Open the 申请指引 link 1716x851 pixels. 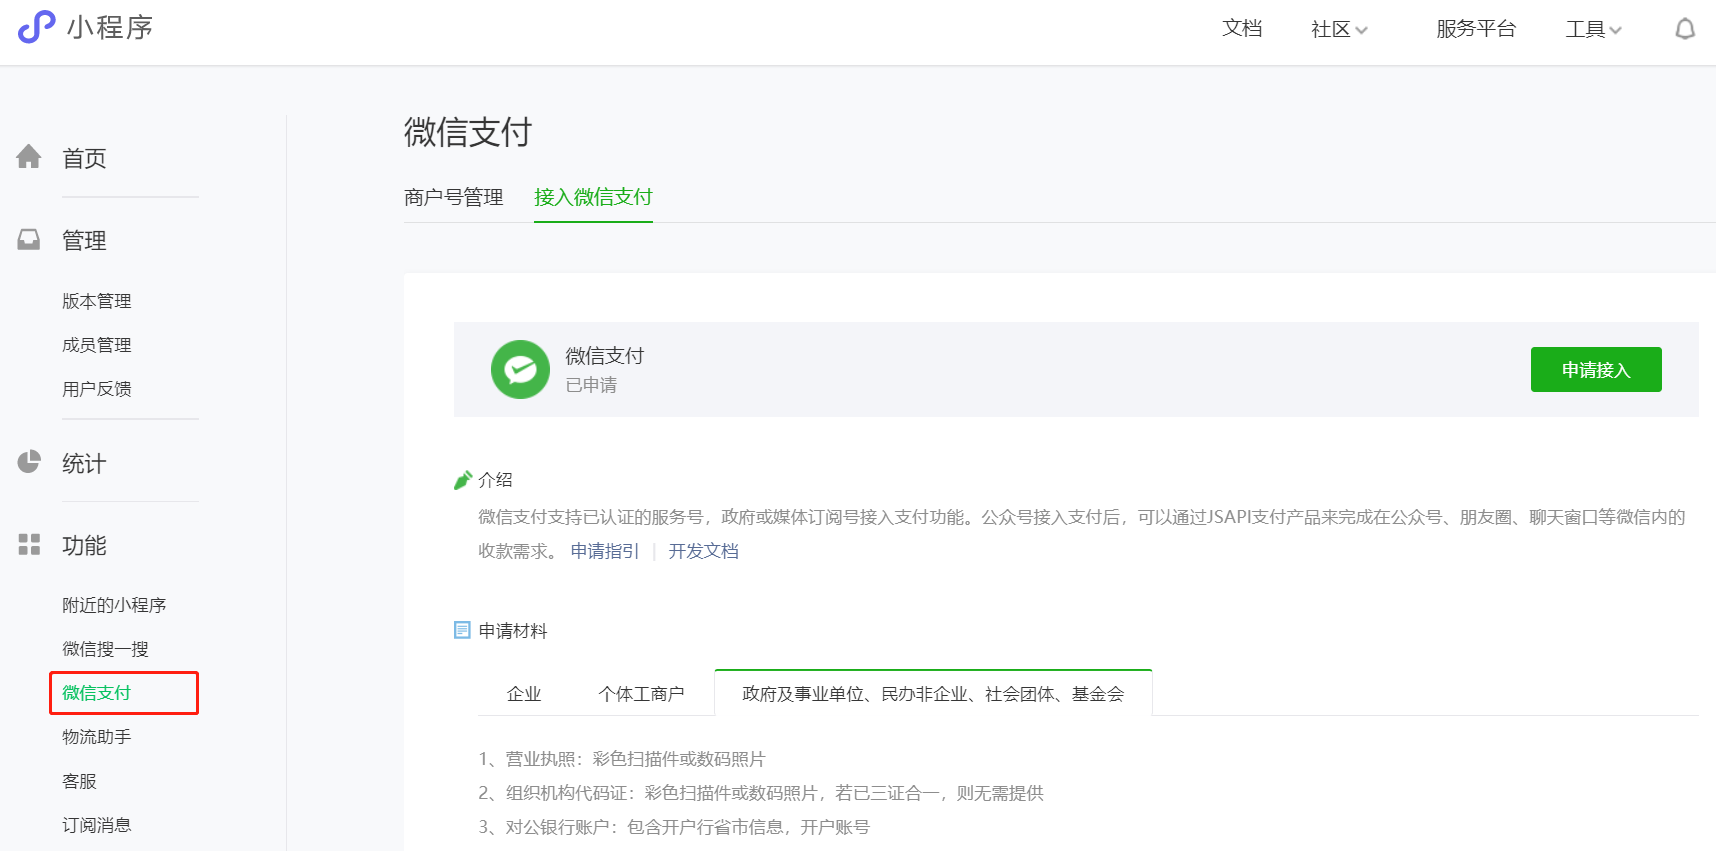coord(605,551)
